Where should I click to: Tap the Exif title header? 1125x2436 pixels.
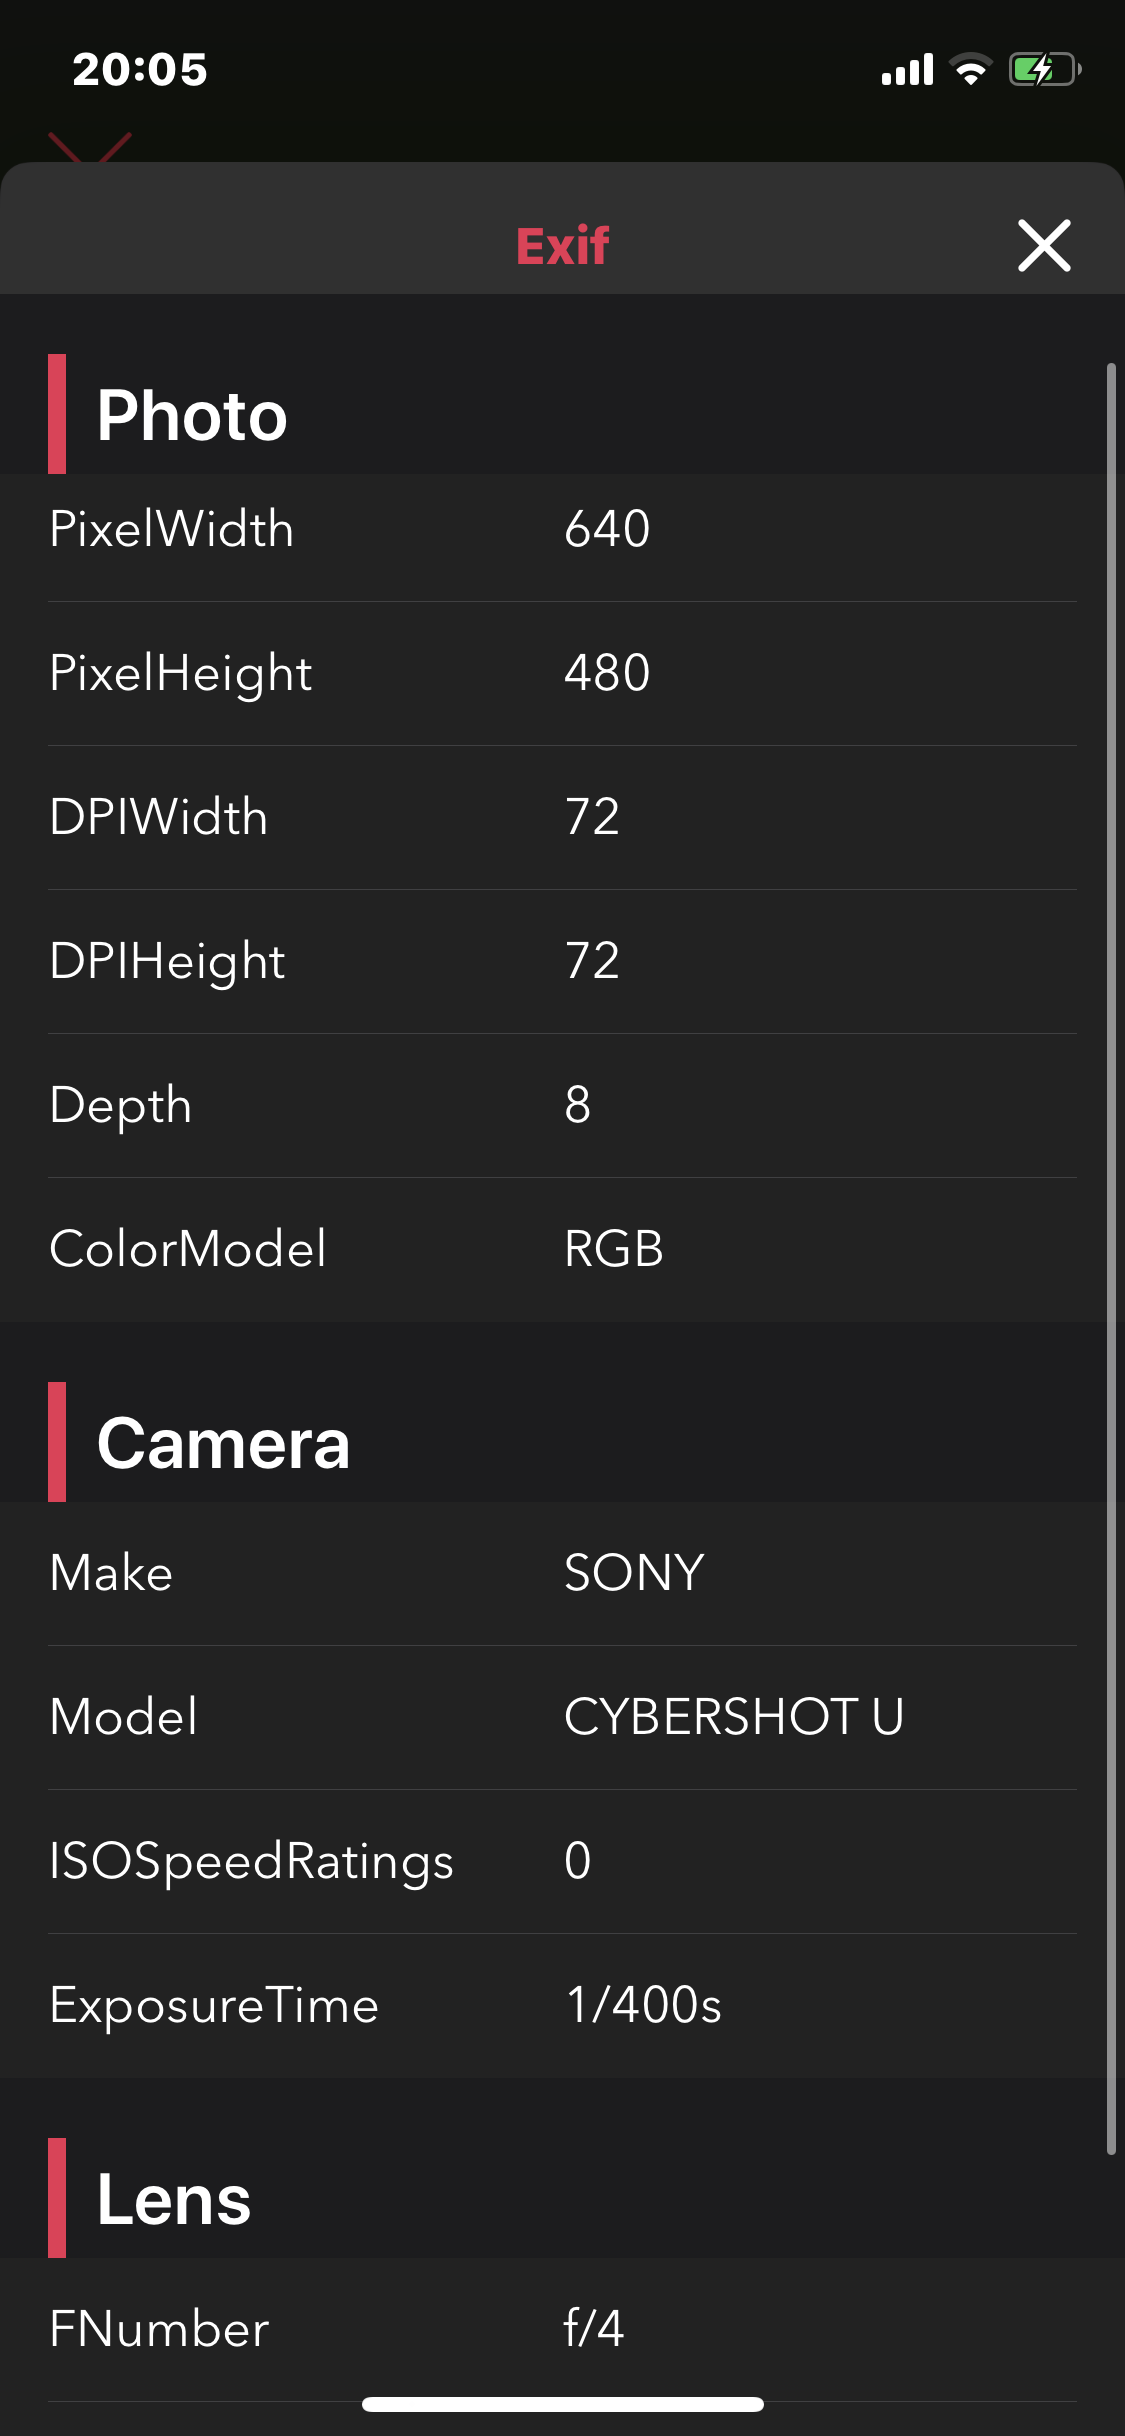[562, 245]
